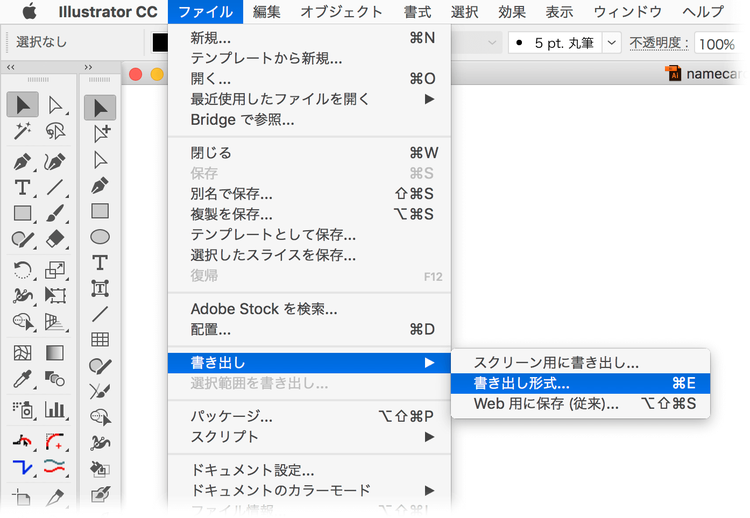Select the Curvature tool
750x518 pixels.
(x=55, y=162)
